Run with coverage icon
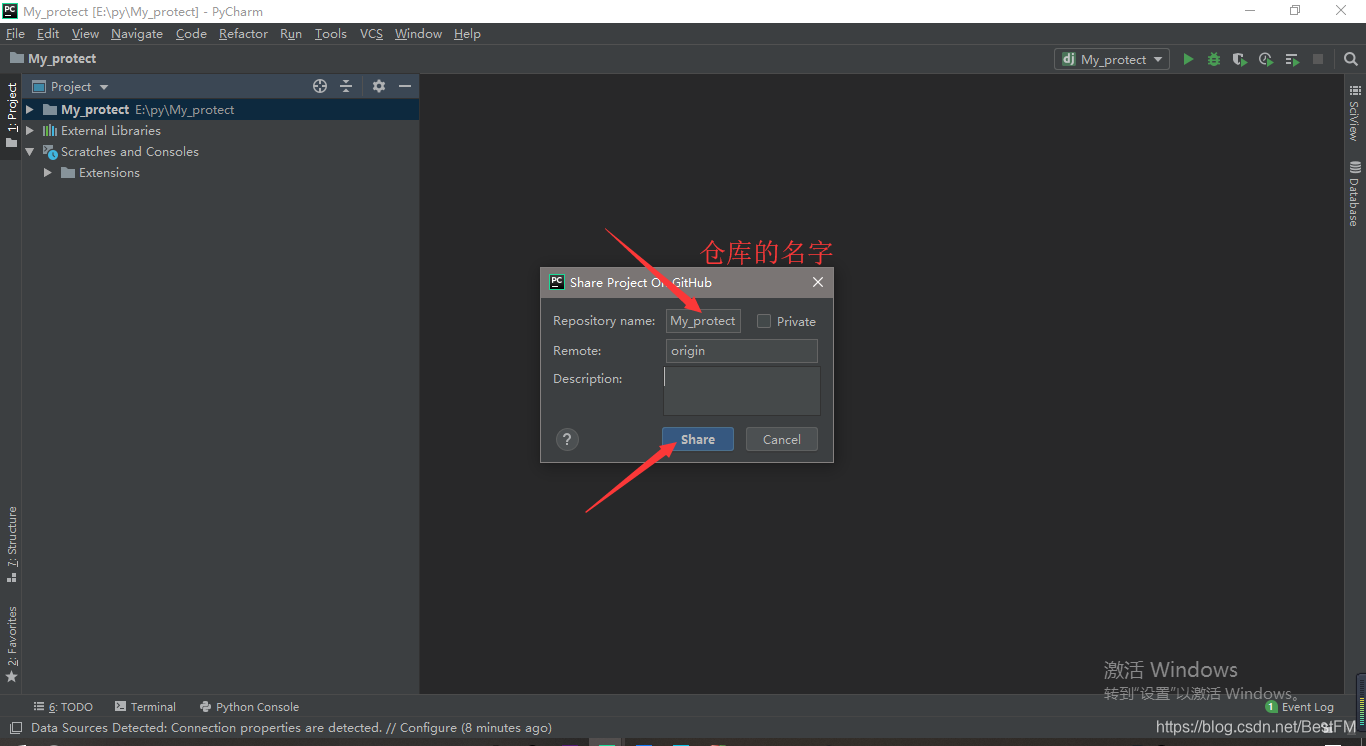 [x=1240, y=59]
